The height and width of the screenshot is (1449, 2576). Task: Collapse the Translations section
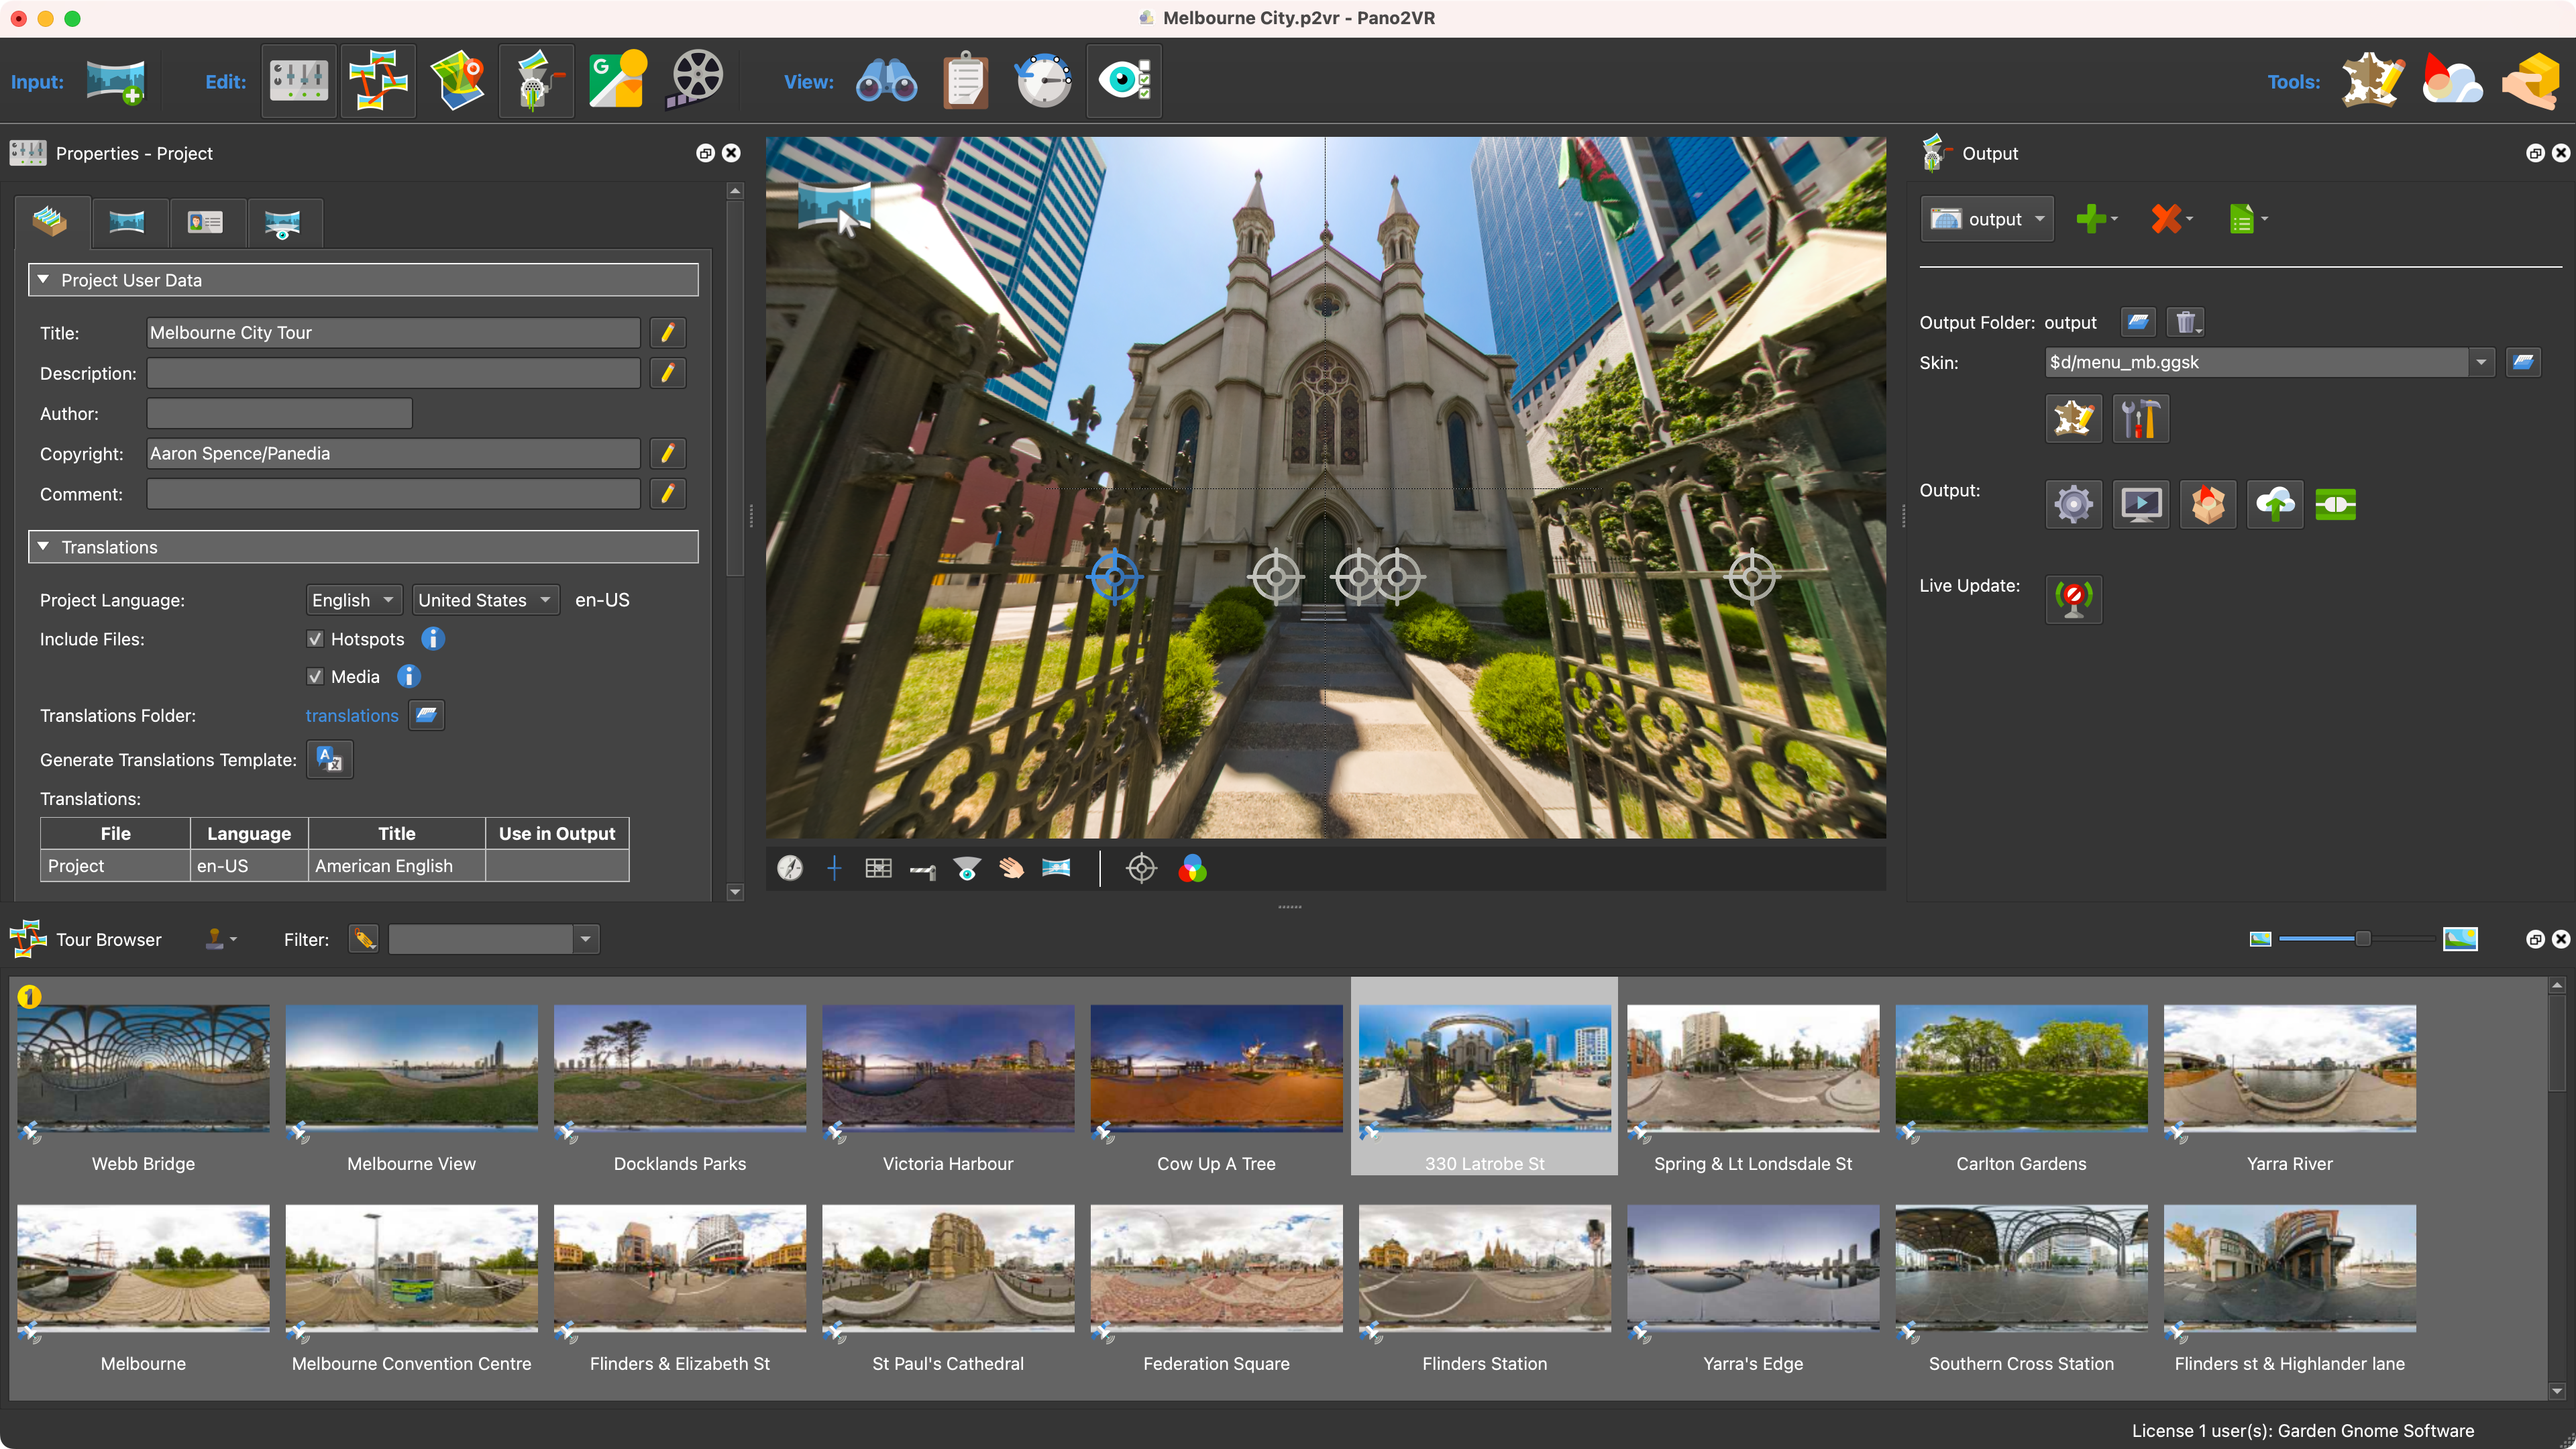pos(44,547)
